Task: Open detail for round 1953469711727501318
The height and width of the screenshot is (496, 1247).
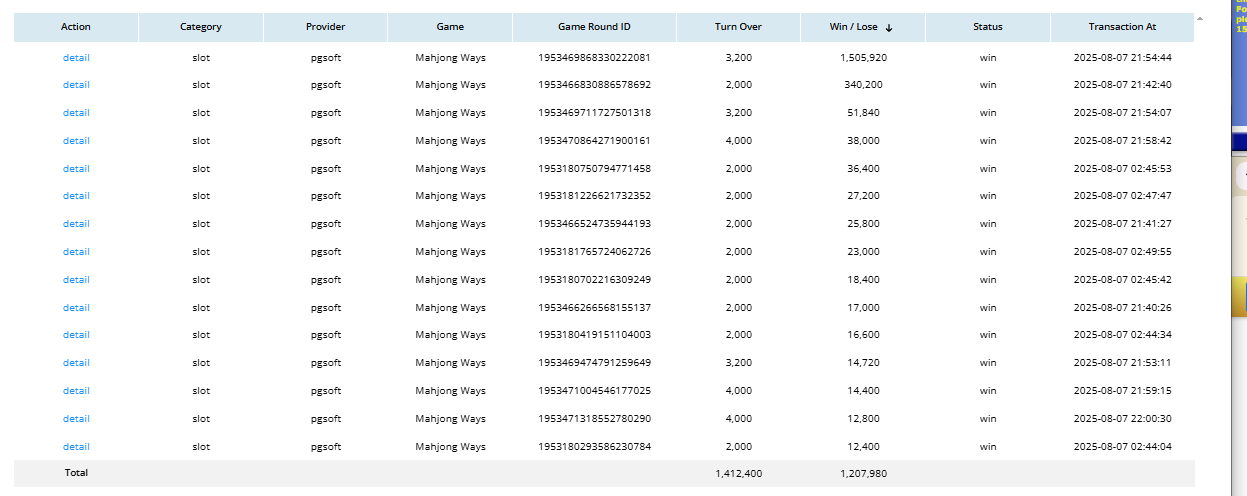Action: pos(76,113)
